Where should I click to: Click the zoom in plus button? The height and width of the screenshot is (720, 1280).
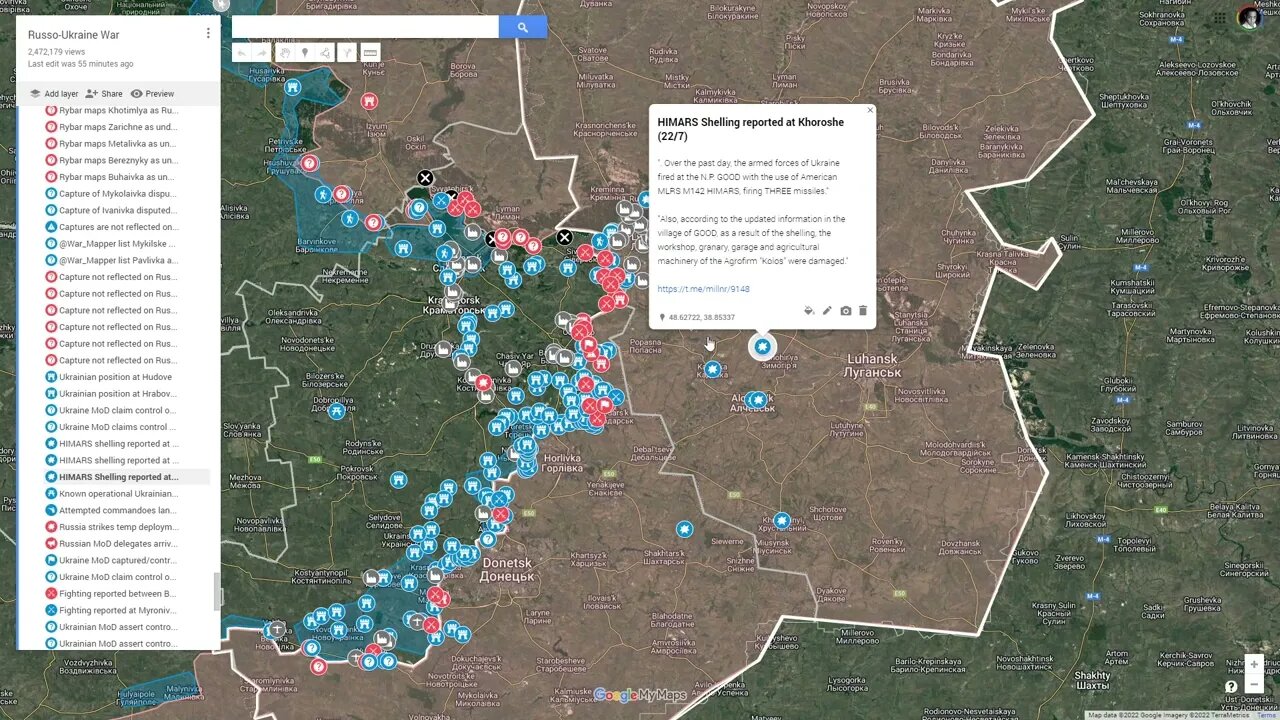pyautogui.click(x=1254, y=665)
